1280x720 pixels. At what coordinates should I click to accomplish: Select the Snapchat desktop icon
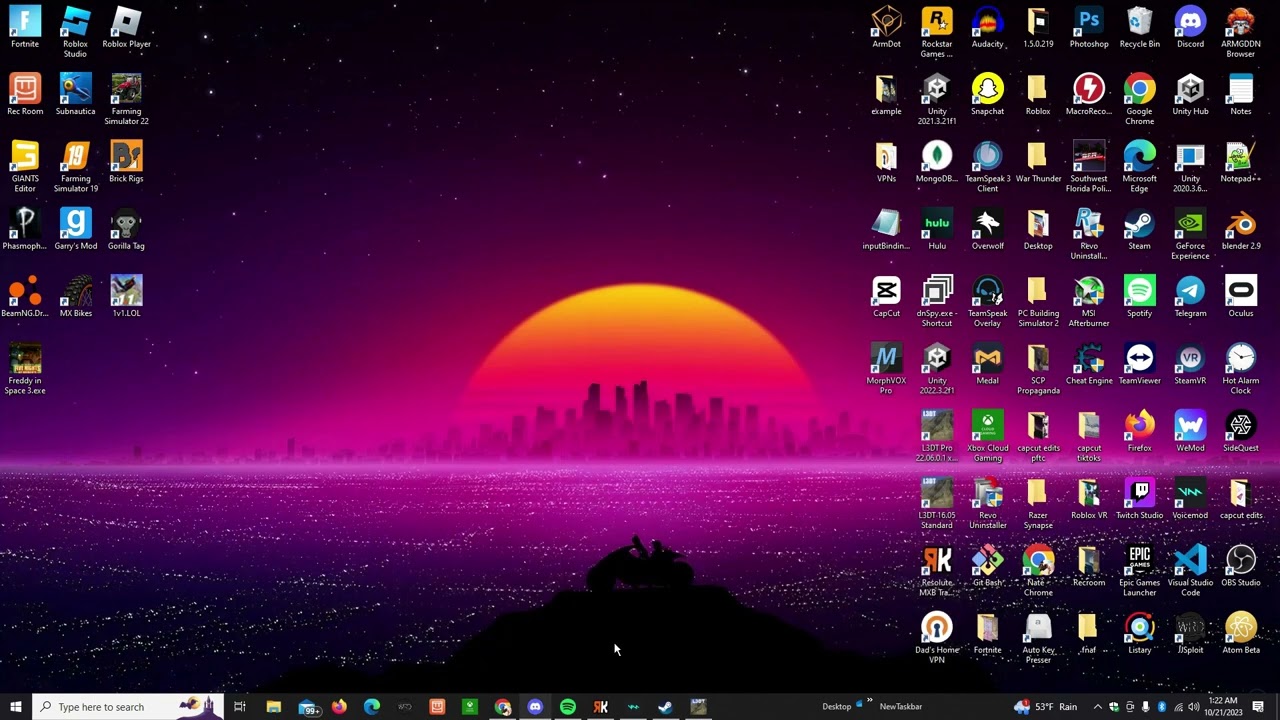point(987,95)
